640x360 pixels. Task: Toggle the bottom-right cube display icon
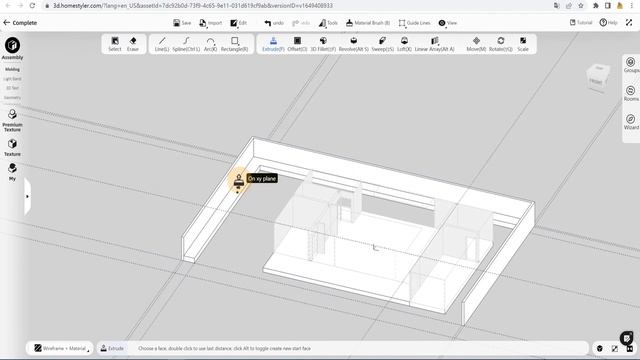pos(600,348)
